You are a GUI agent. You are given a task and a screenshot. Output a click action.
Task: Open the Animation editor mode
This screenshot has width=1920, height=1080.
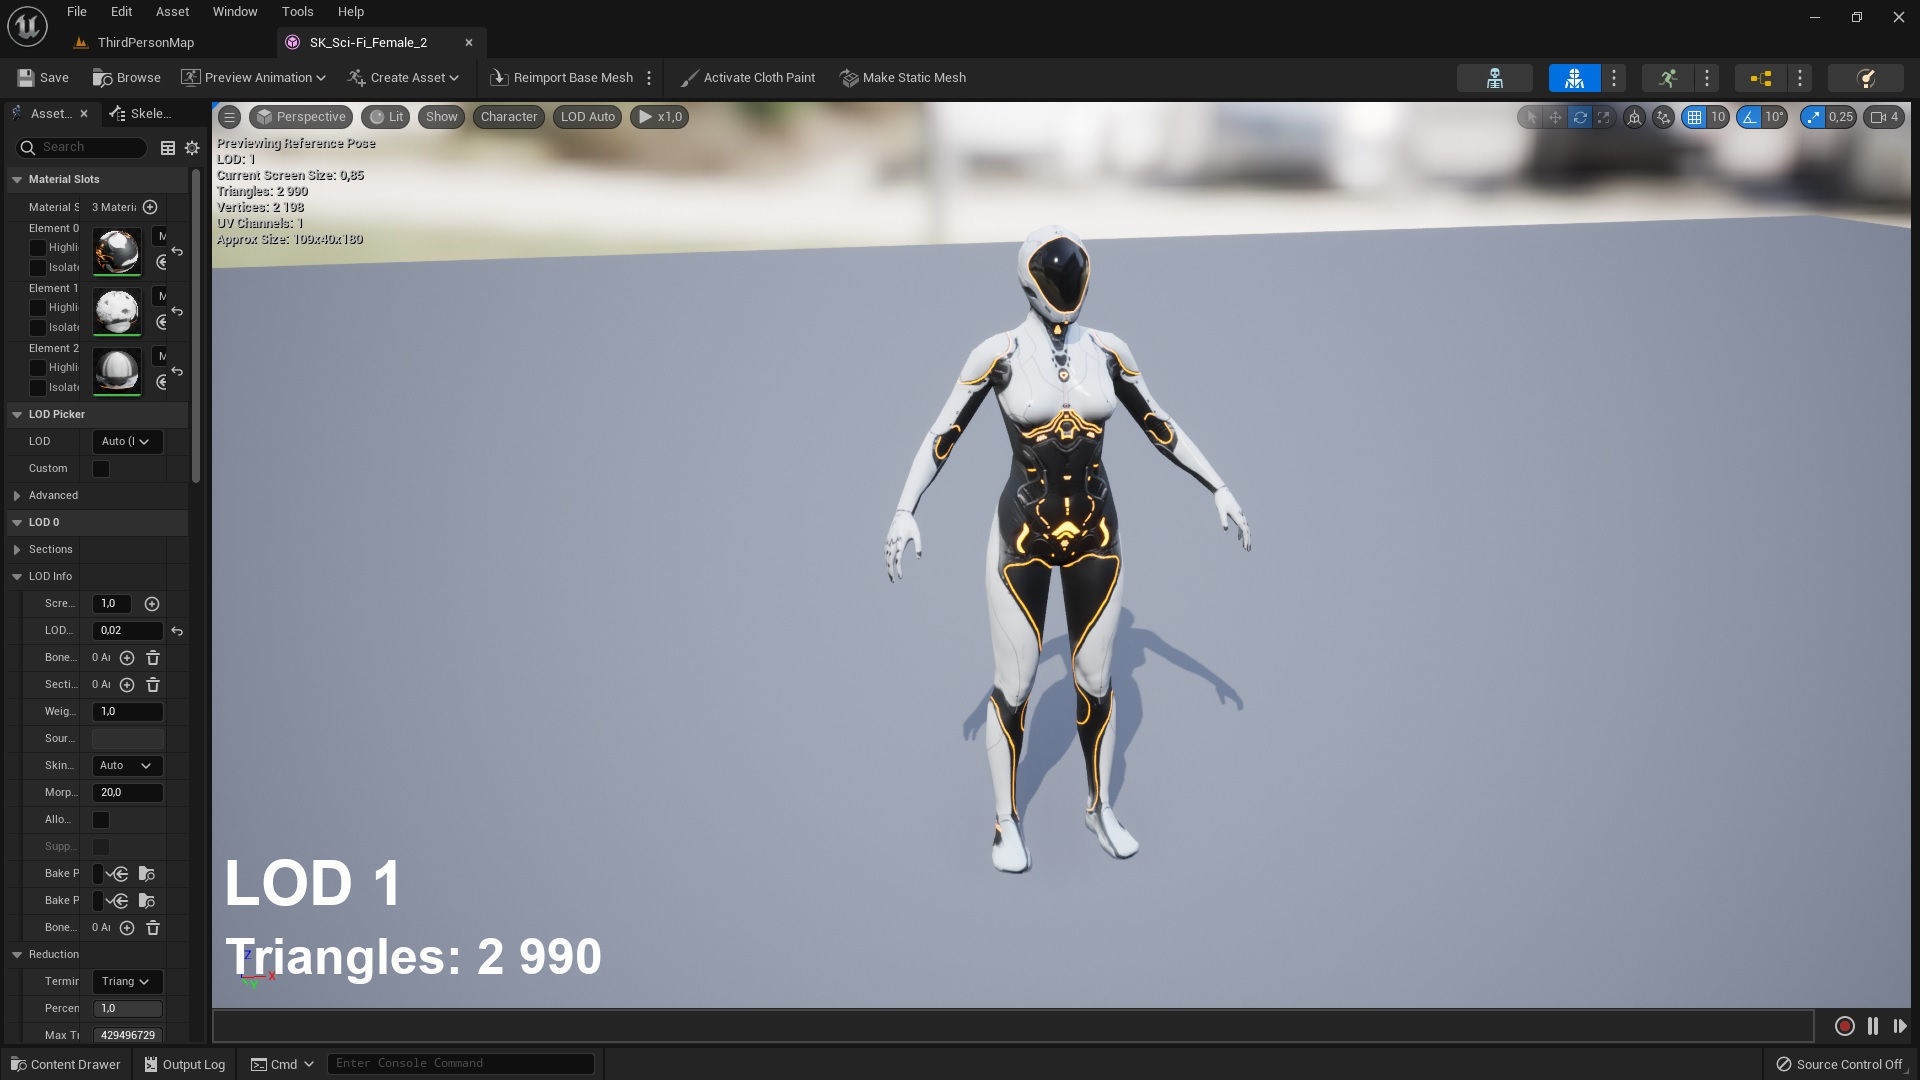1667,78
